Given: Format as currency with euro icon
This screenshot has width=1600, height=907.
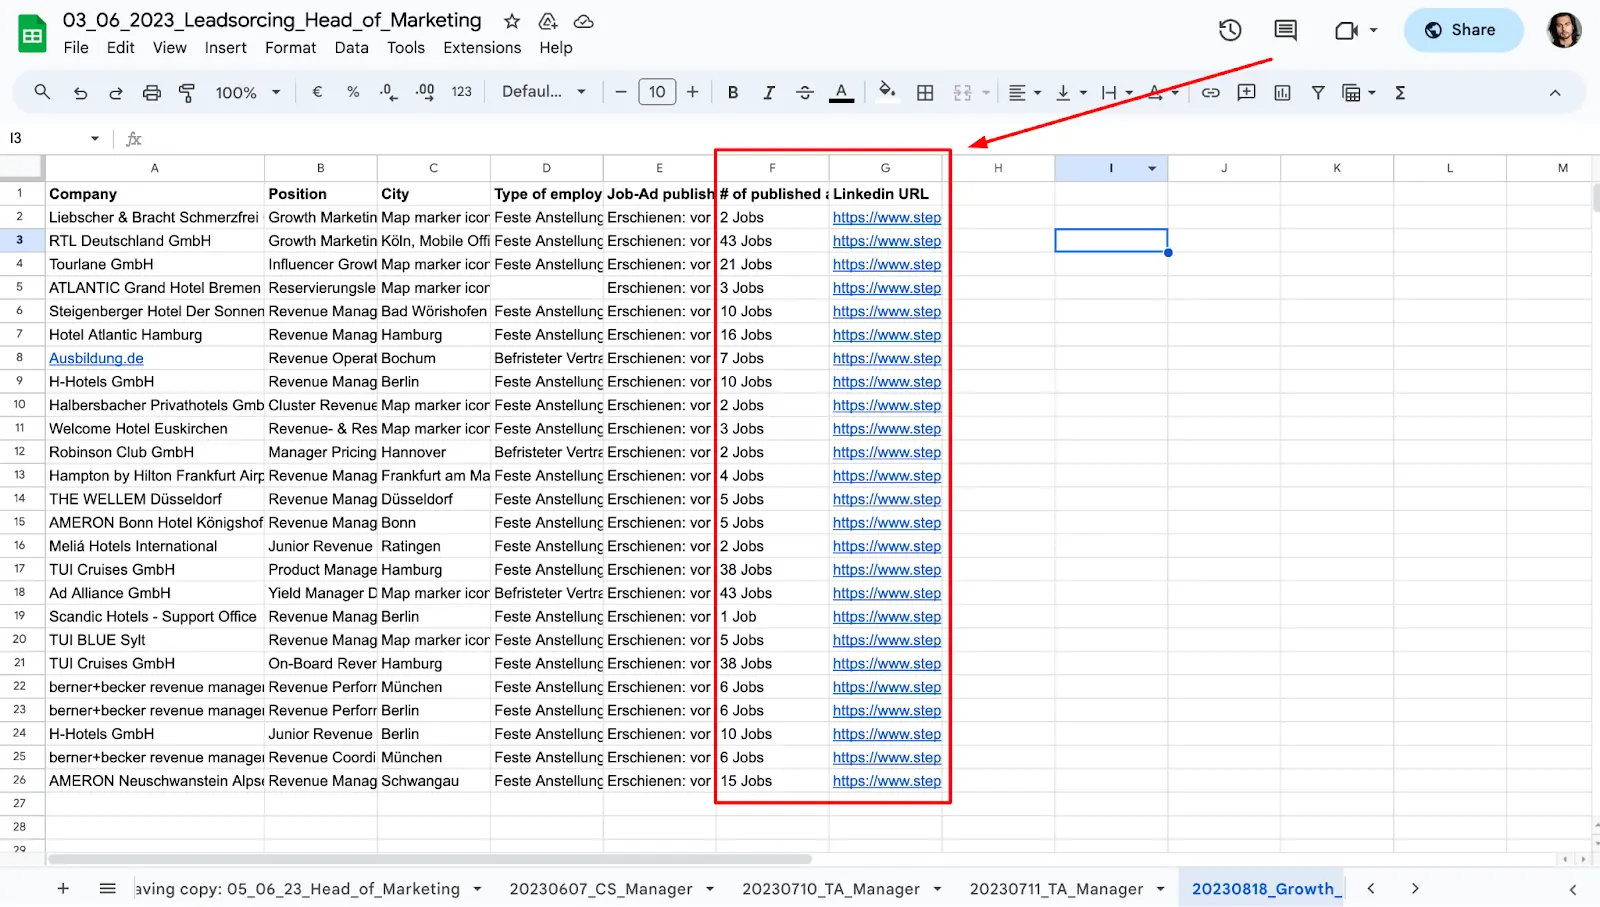Looking at the screenshot, I should pos(317,92).
